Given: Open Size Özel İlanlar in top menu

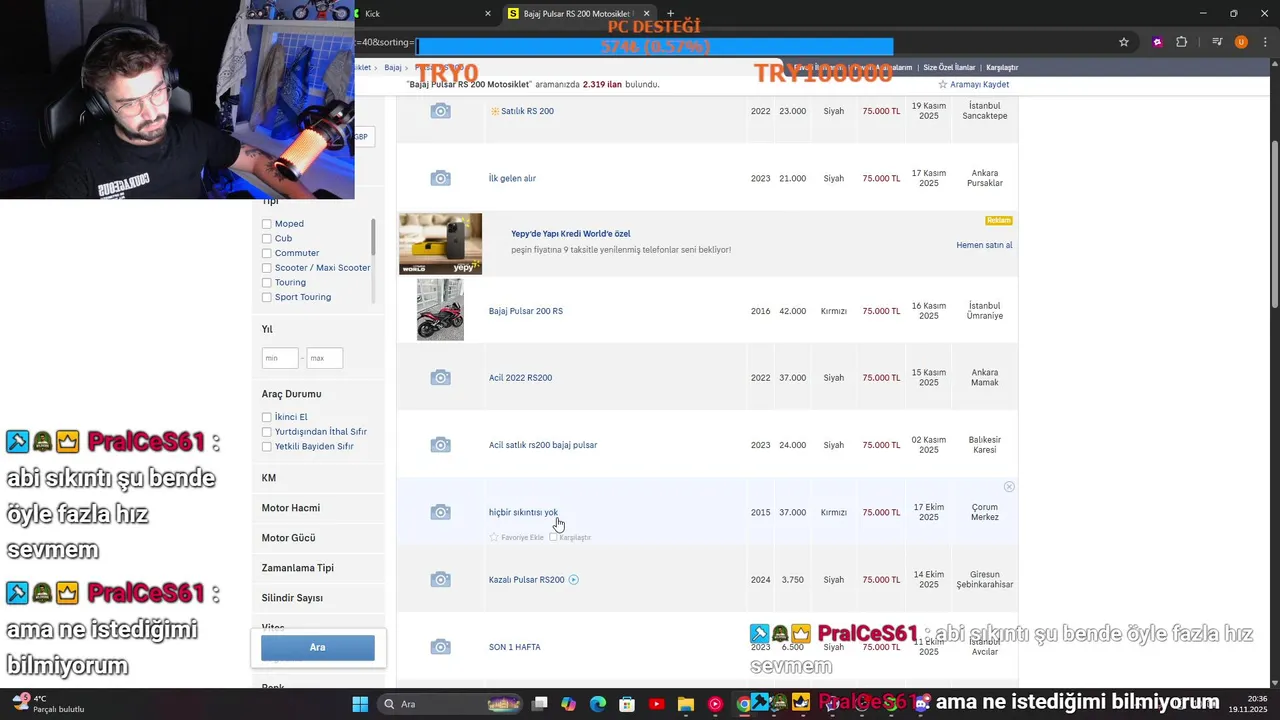Looking at the screenshot, I should (949, 67).
